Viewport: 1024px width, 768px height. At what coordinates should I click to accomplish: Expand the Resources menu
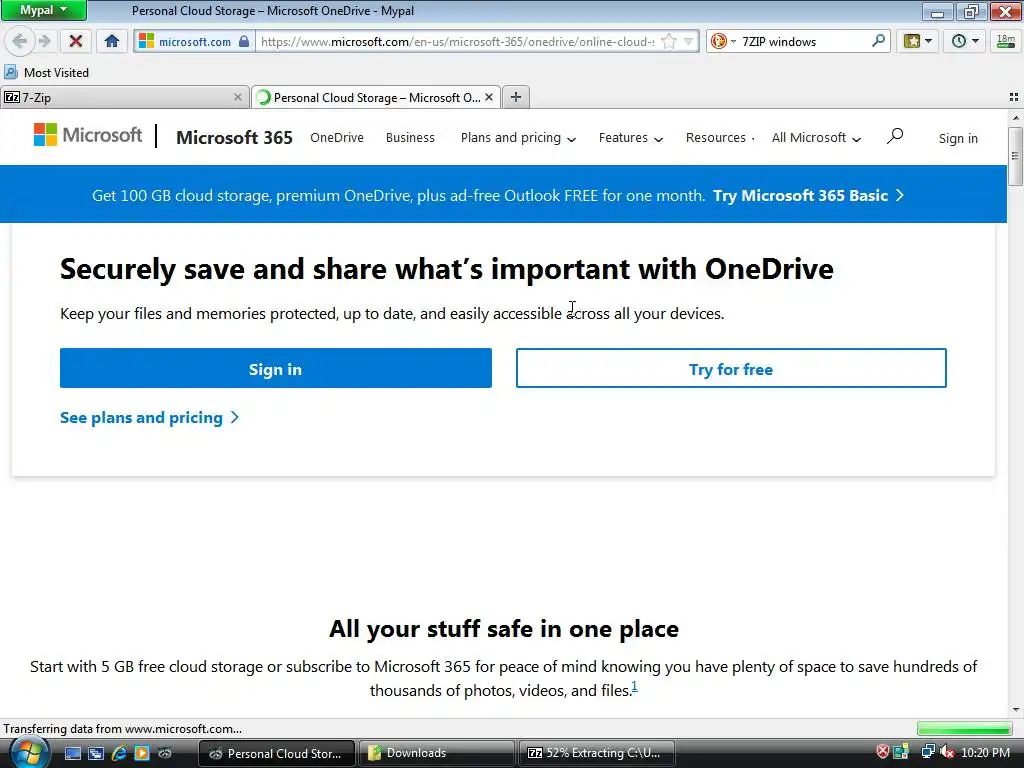720,138
